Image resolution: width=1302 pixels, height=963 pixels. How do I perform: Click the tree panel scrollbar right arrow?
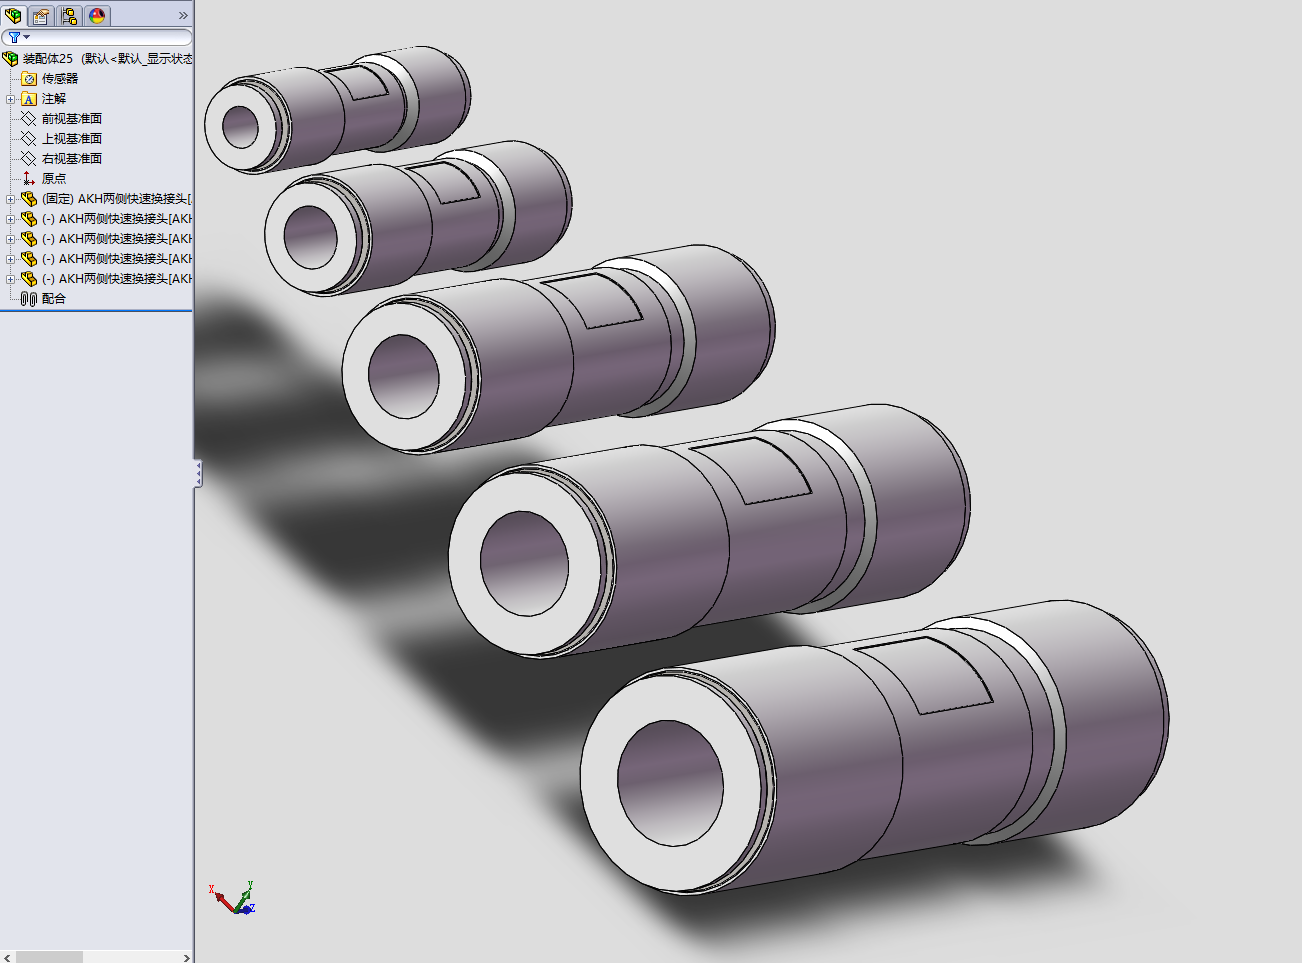click(185, 957)
